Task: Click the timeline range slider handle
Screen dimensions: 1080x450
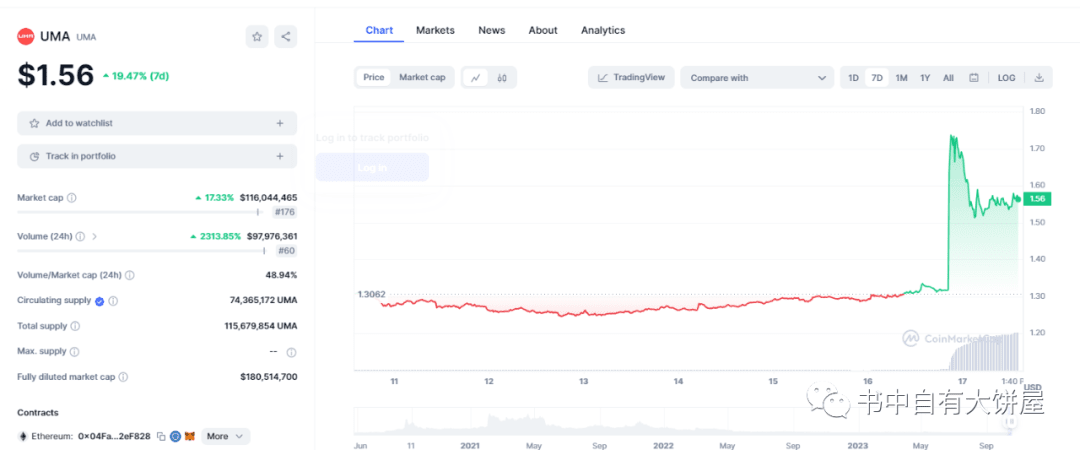Action: [1010, 421]
